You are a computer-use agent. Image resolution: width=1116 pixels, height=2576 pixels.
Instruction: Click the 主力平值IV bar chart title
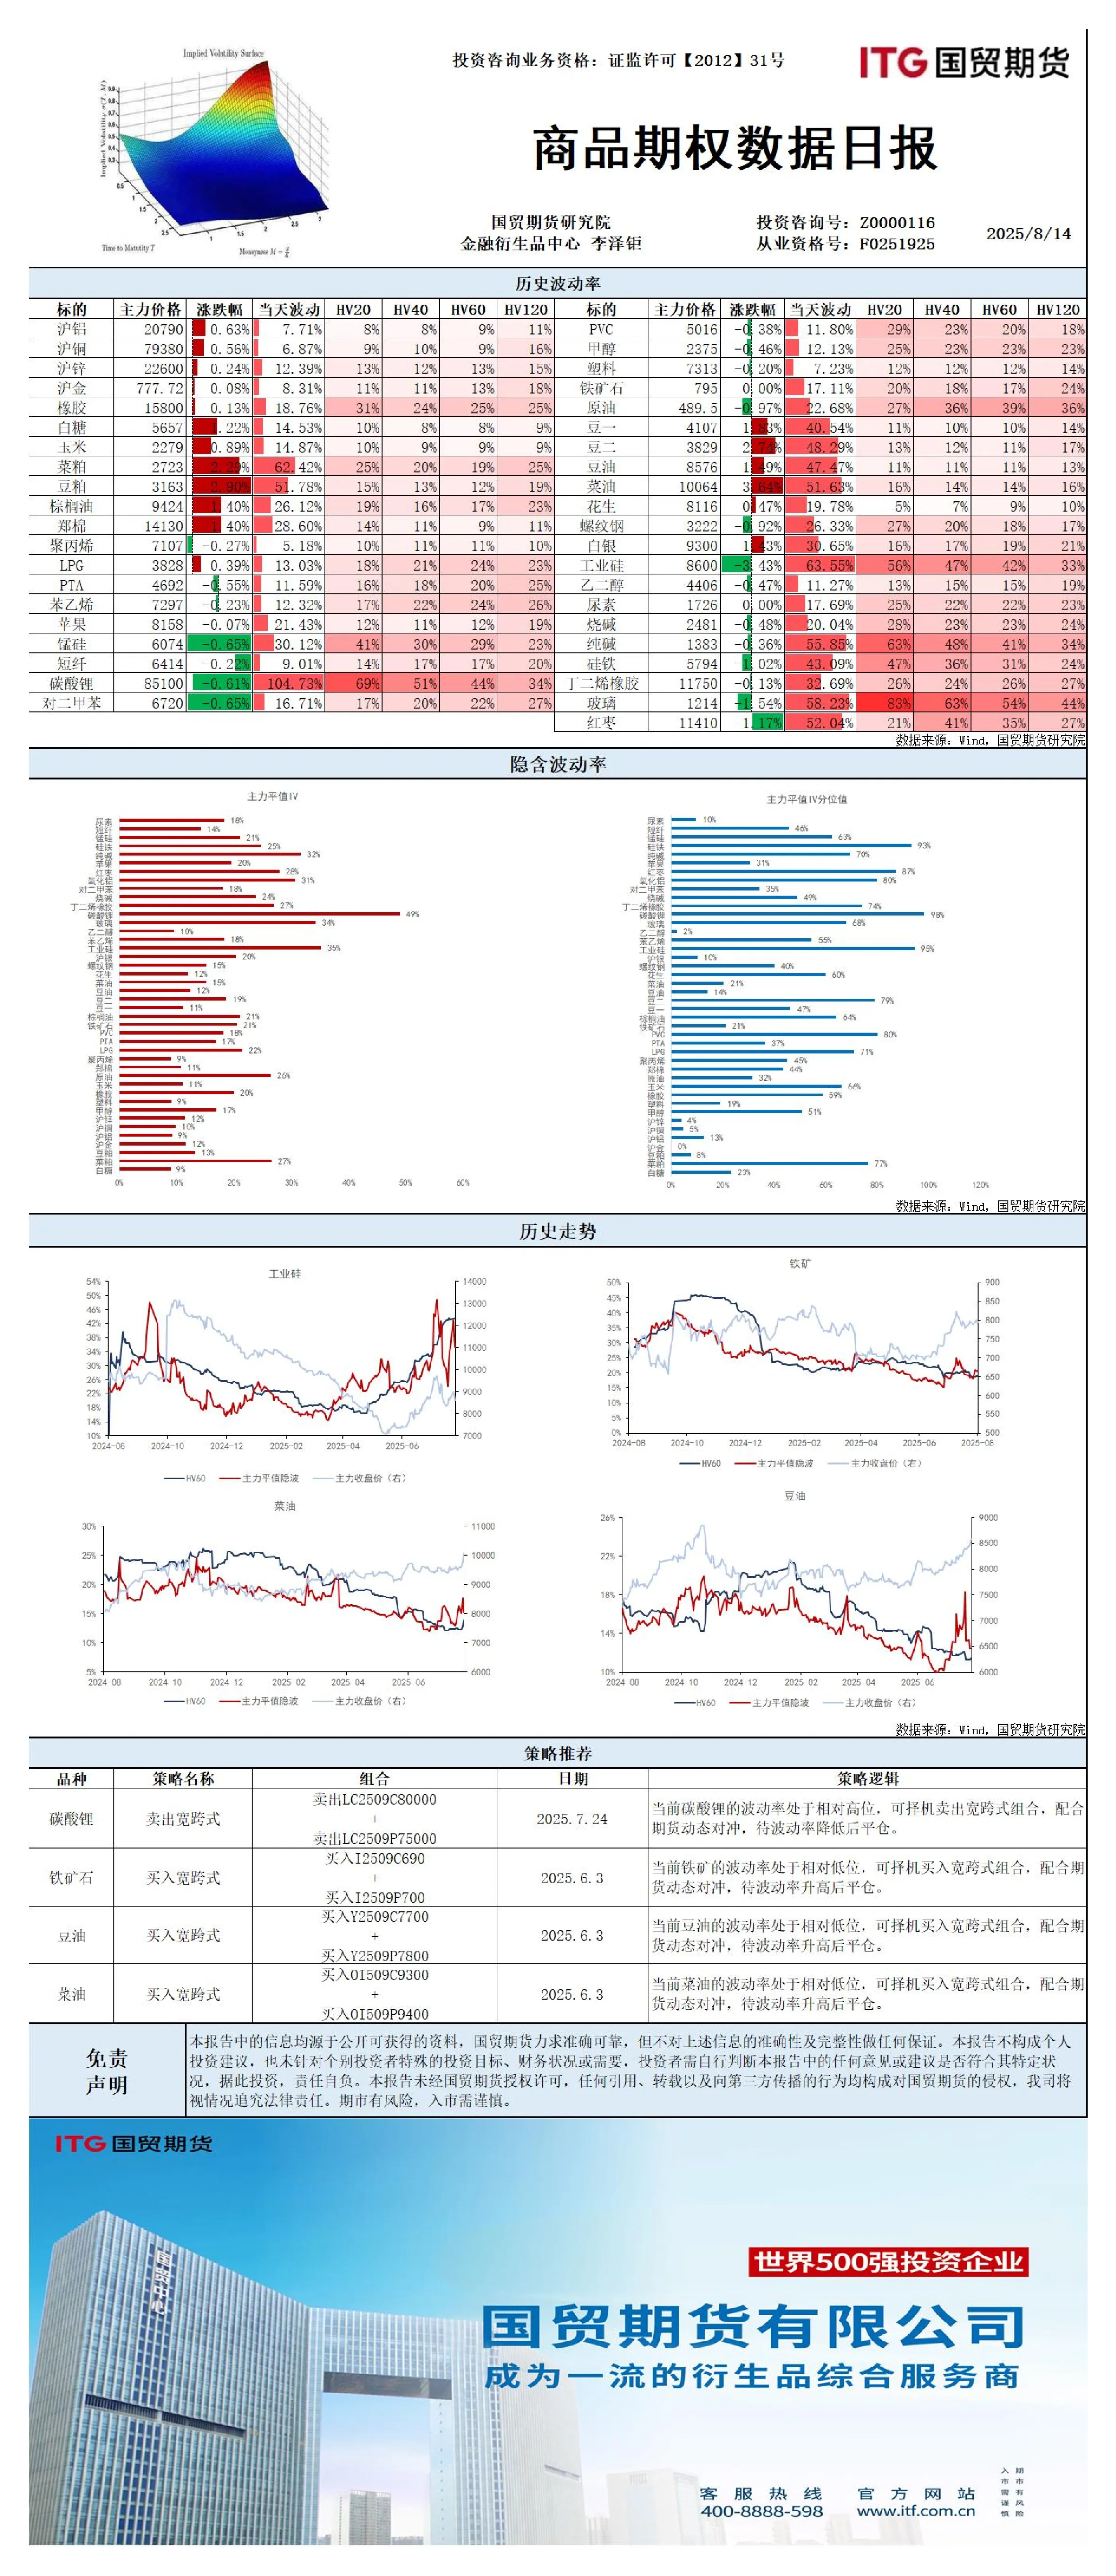(x=273, y=796)
